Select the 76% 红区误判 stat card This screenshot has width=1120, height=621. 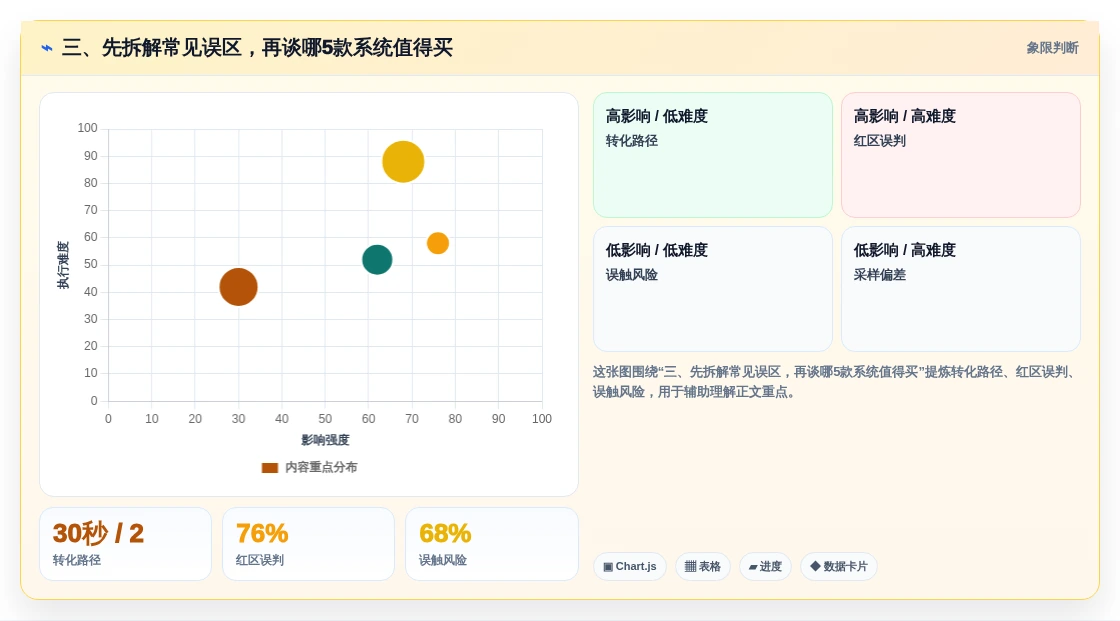pyautogui.click(x=309, y=544)
